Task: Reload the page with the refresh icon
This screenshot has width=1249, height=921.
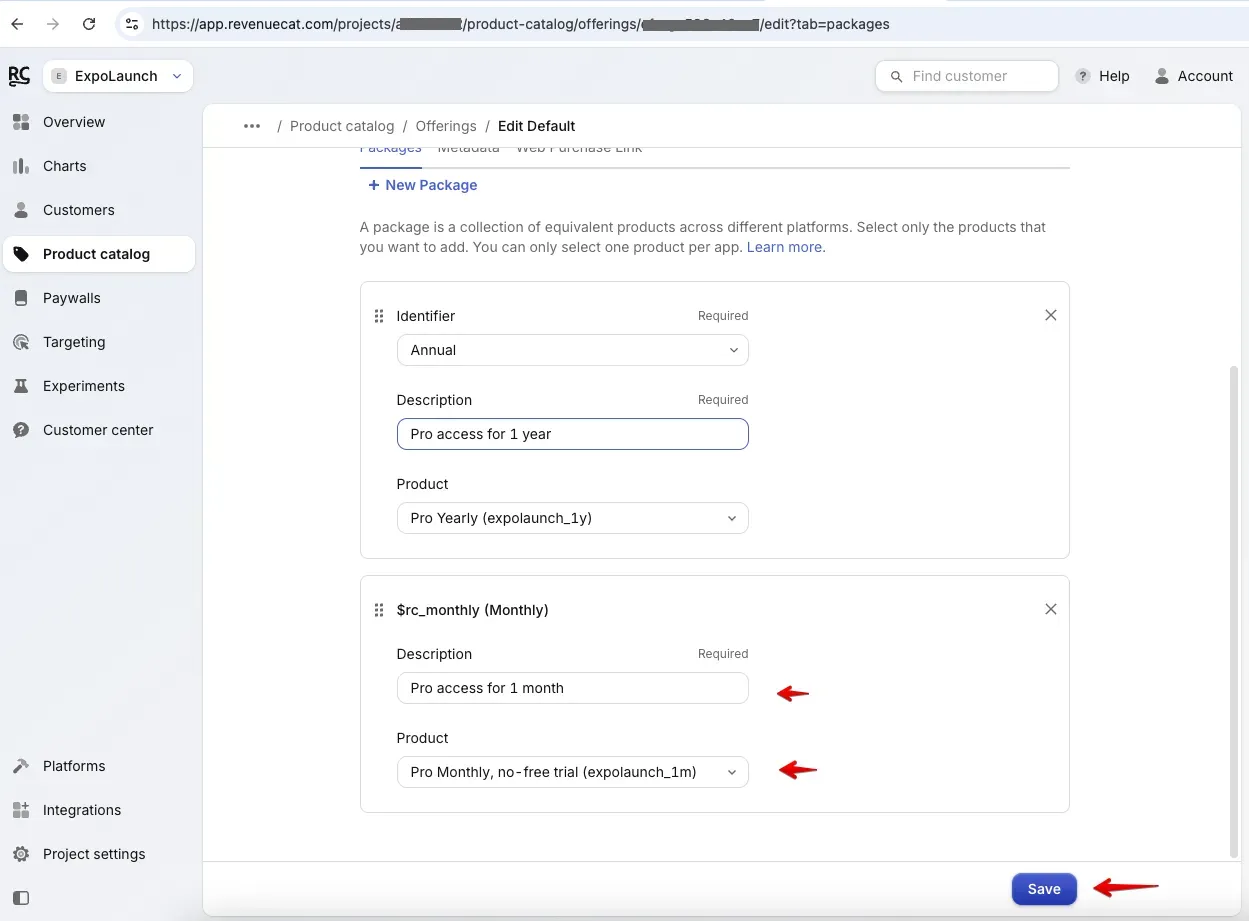Action: pyautogui.click(x=89, y=23)
